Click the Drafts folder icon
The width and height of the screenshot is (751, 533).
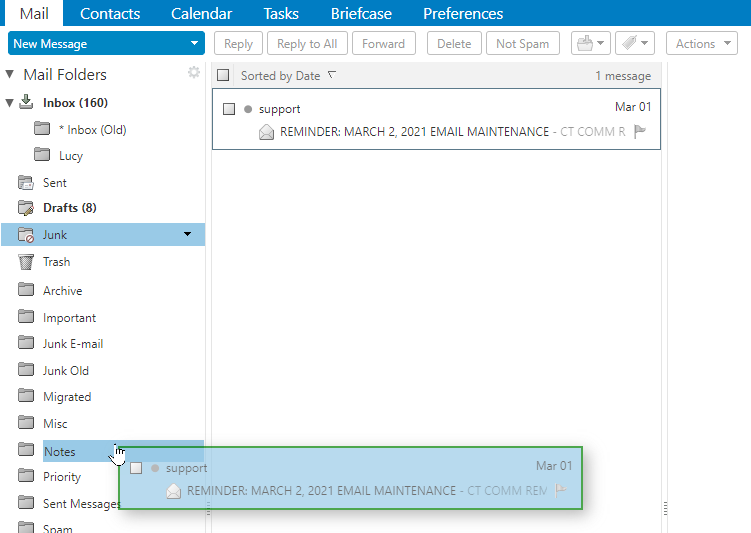26,208
